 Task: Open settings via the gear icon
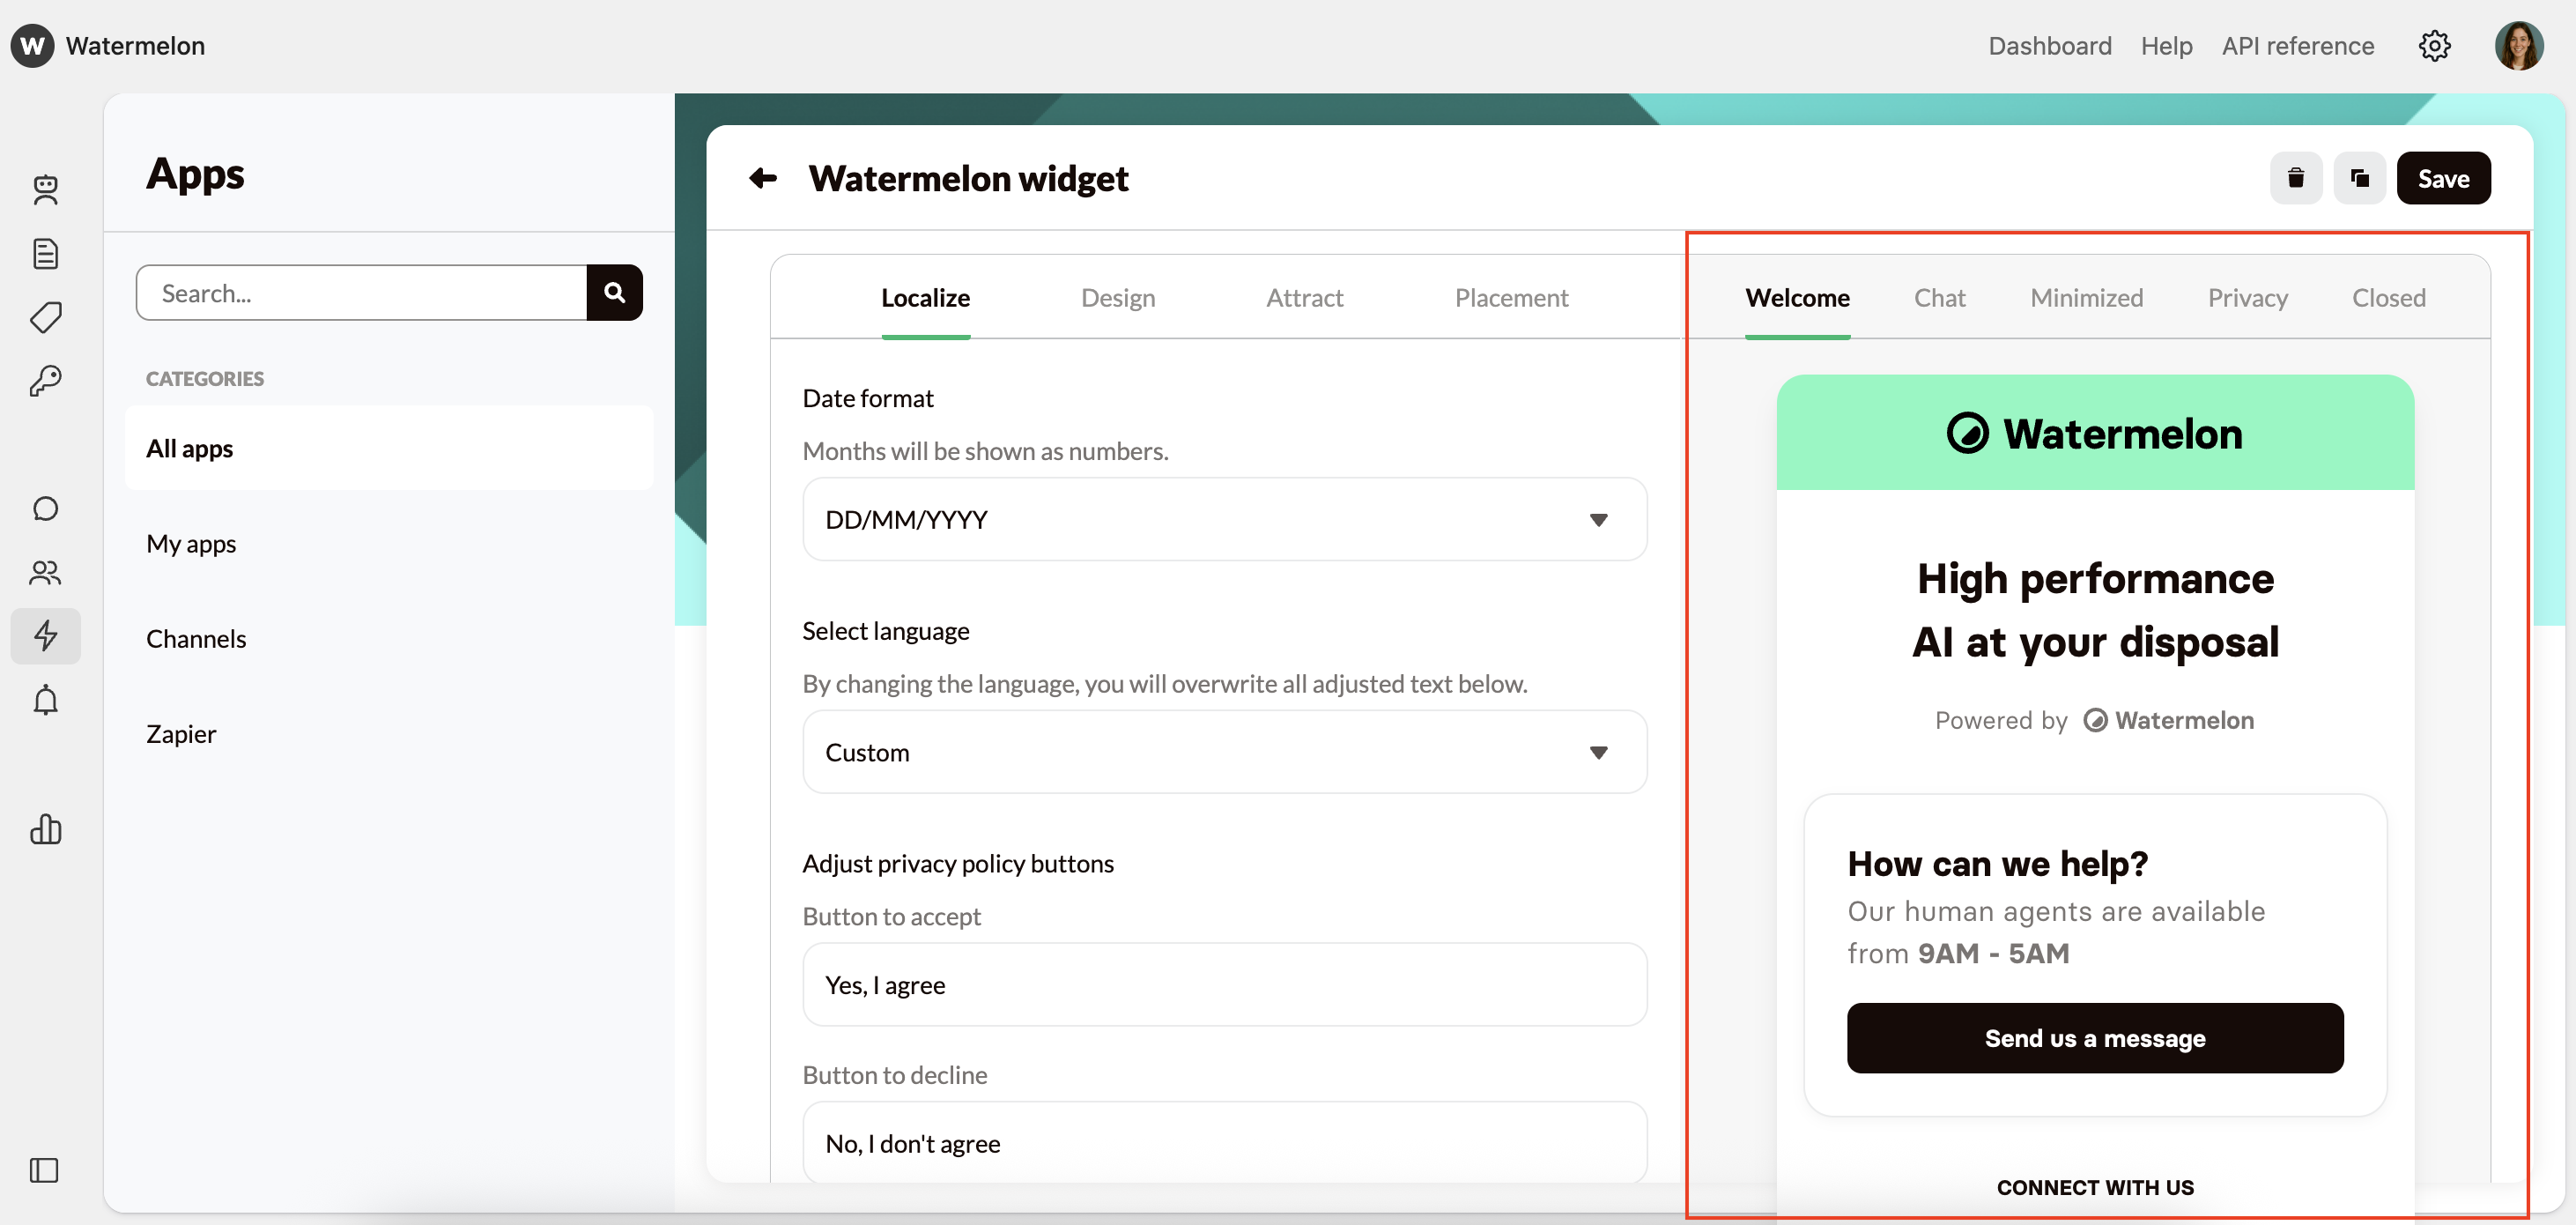(2435, 46)
